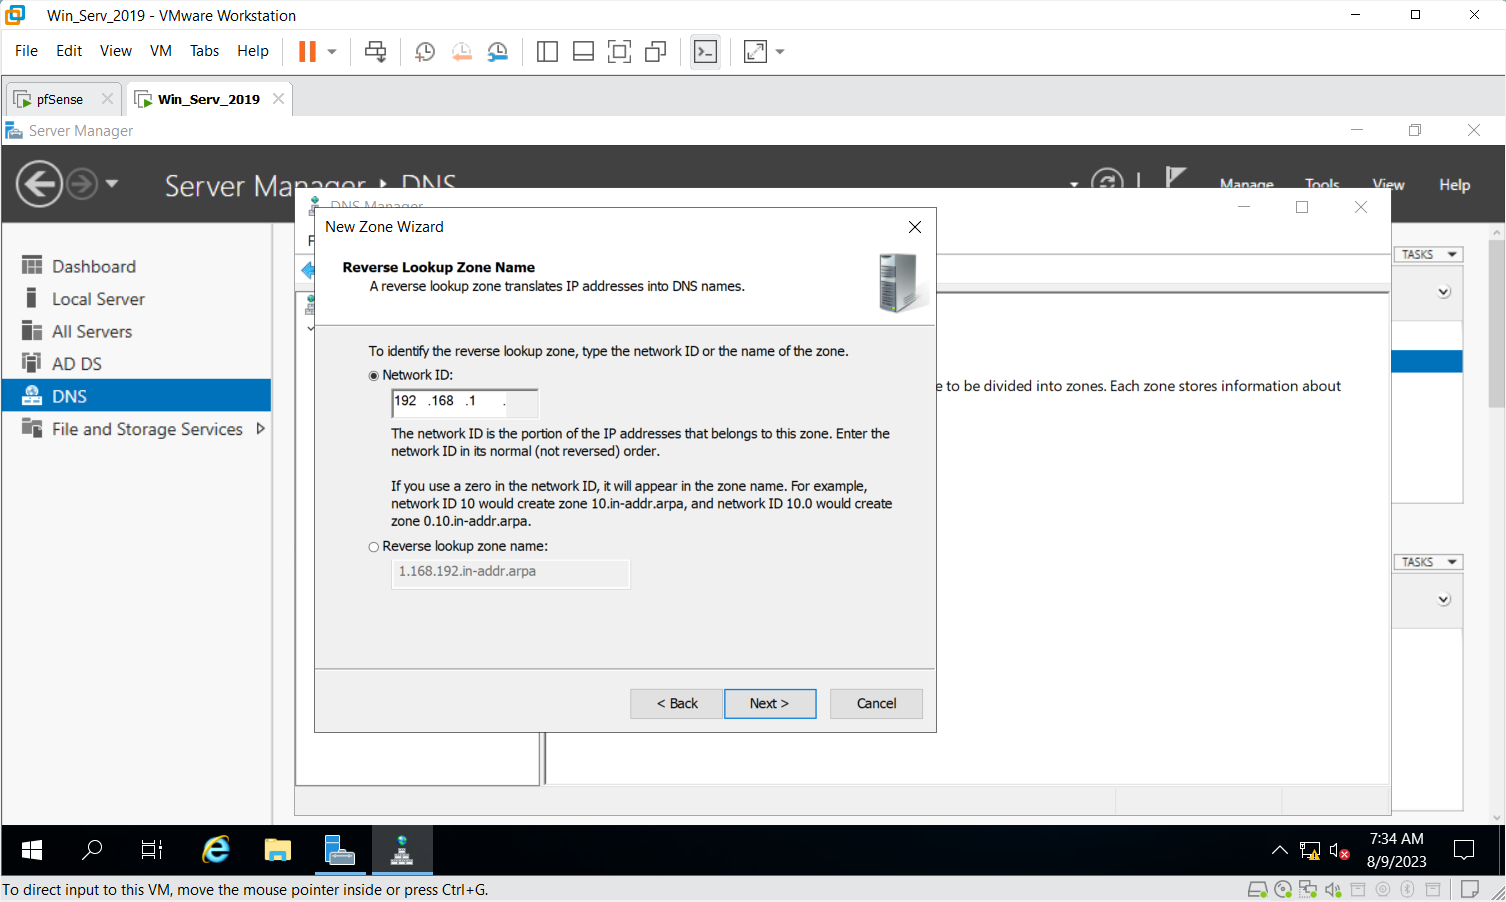Open the Windows notification center icon
Screen dimensions: 1506x902
pyautogui.click(x=1464, y=850)
